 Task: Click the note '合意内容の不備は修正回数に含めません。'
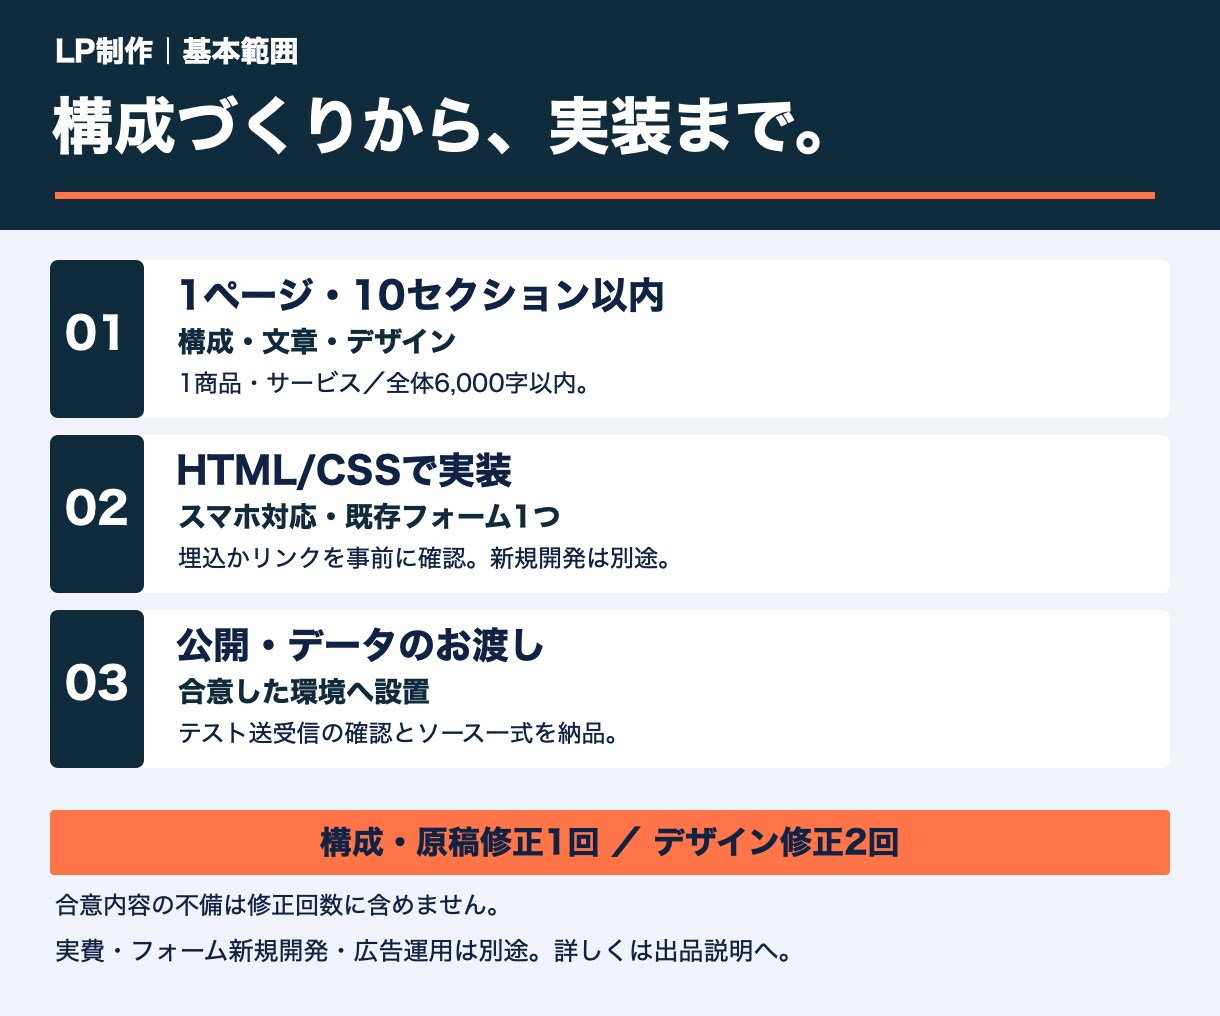(x=277, y=906)
